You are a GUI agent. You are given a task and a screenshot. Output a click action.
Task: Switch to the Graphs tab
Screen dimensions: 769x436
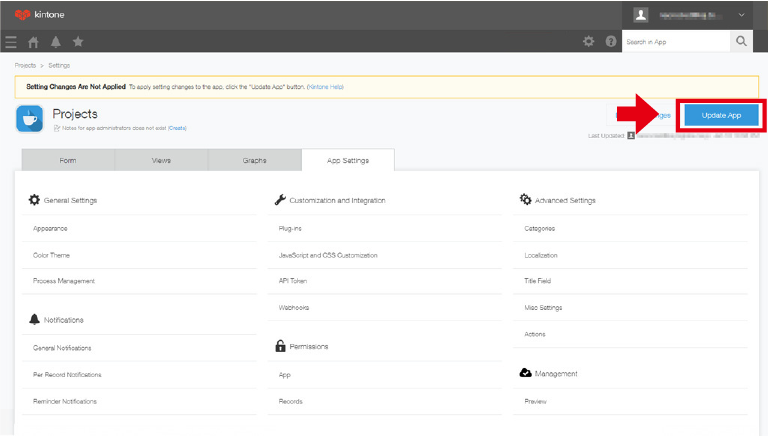[x=255, y=160]
